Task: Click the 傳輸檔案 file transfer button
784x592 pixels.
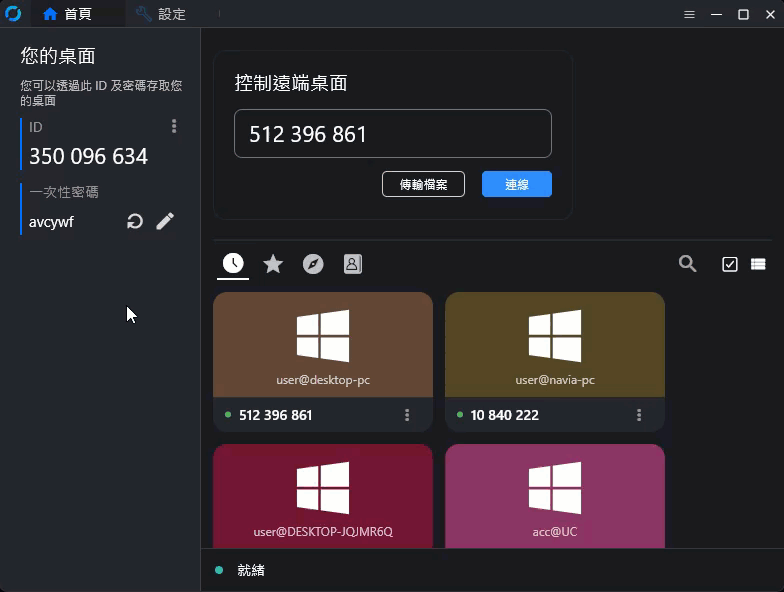Action: point(423,184)
